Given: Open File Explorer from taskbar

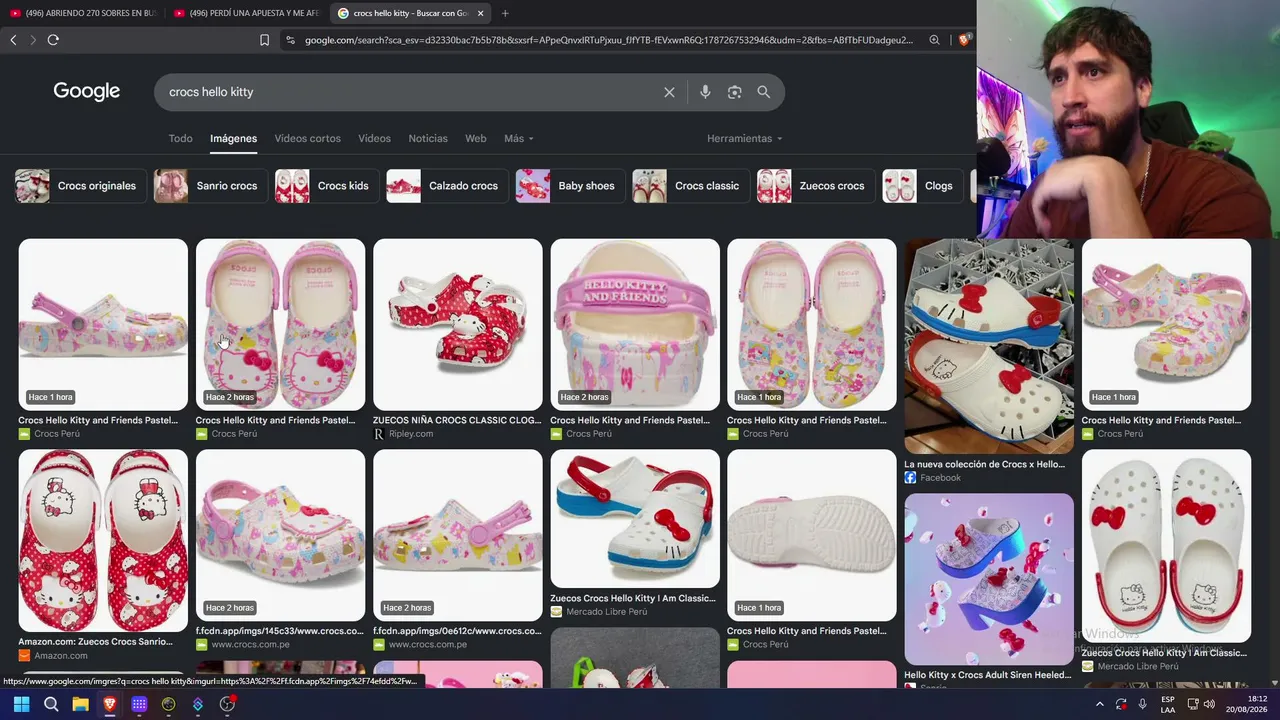Looking at the screenshot, I should coord(80,704).
